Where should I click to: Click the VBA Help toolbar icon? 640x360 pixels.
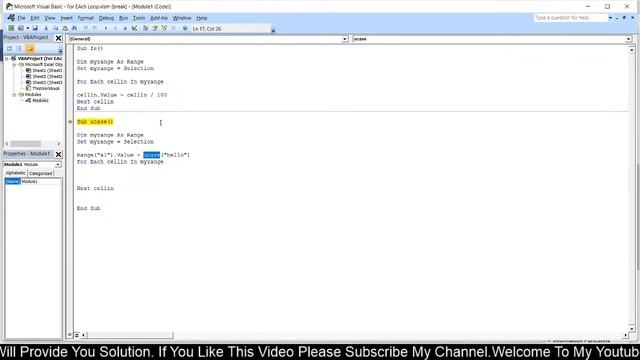[185, 28]
